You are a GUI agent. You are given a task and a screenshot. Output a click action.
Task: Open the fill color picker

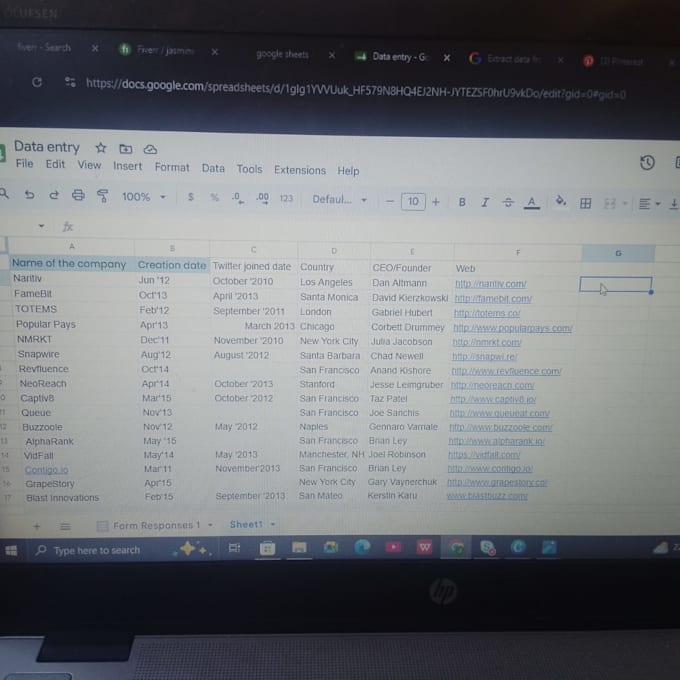[561, 201]
